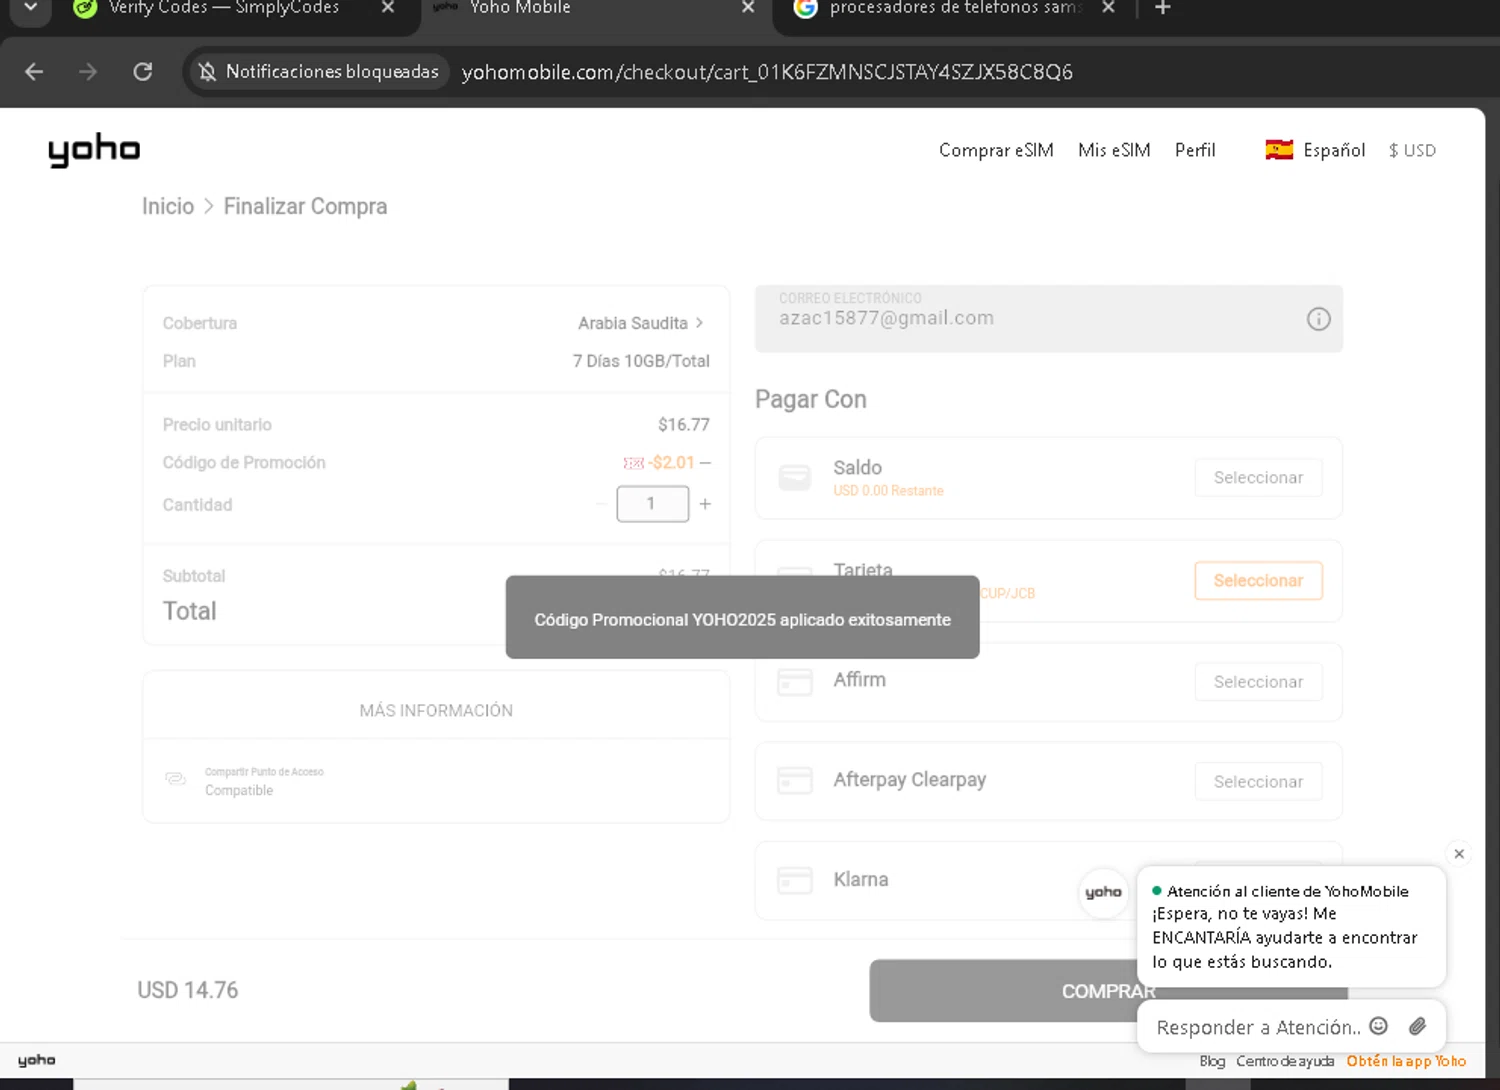This screenshot has width=1500, height=1090.
Task: Open a new browser tab
Action: [1162, 8]
